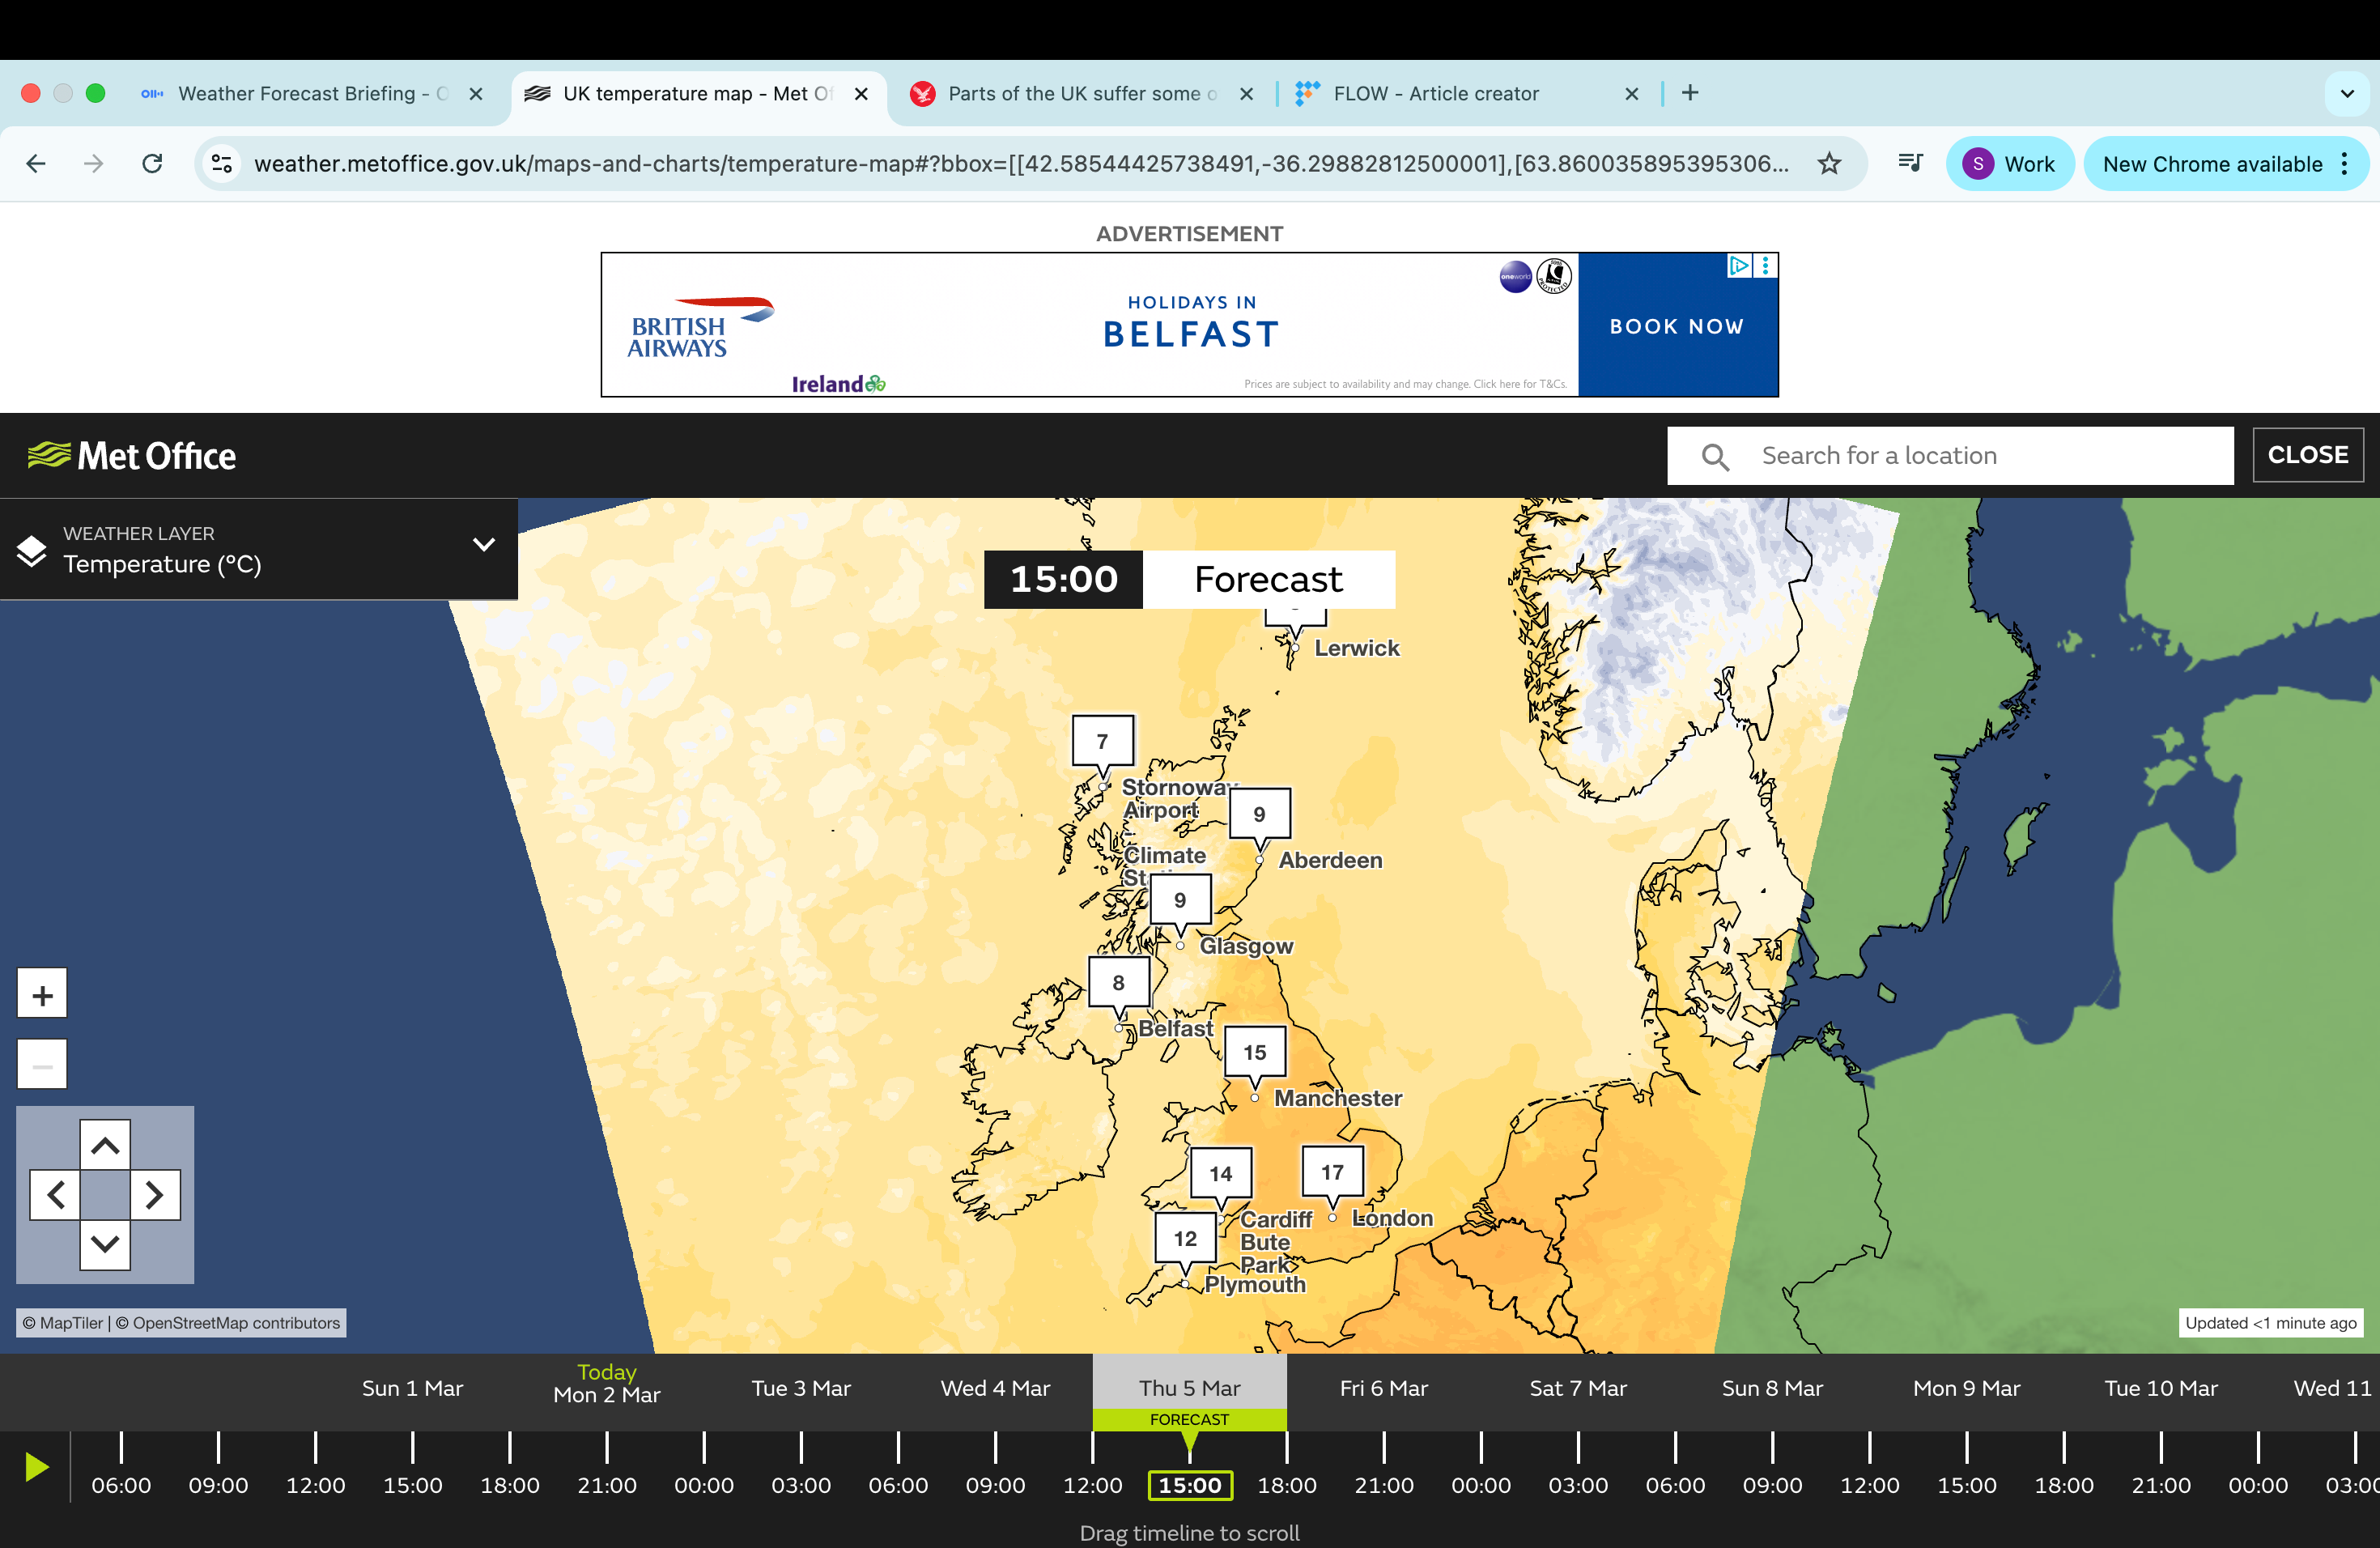The height and width of the screenshot is (1548, 2380).
Task: Click BOOK NOW in the advertisement
Action: [x=1677, y=326]
